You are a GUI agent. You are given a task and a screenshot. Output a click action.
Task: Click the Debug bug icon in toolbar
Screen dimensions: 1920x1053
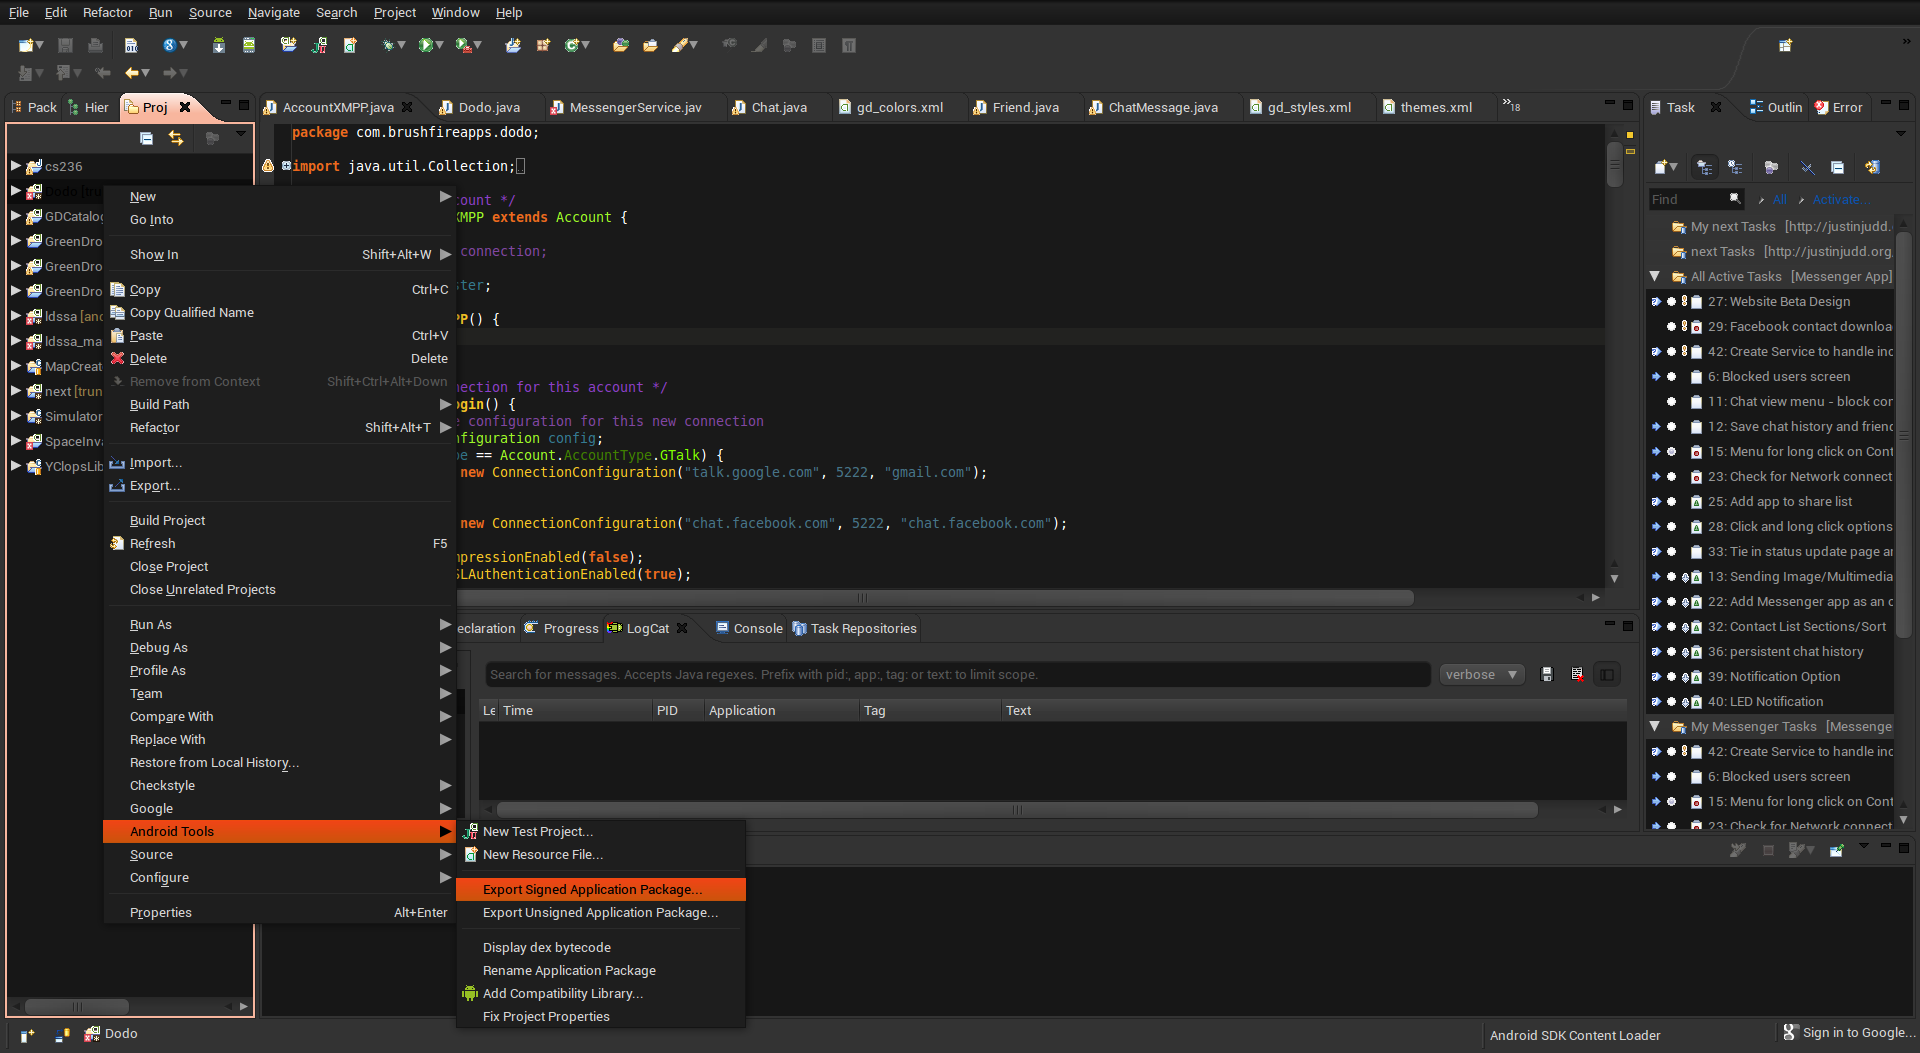pyautogui.click(x=388, y=45)
